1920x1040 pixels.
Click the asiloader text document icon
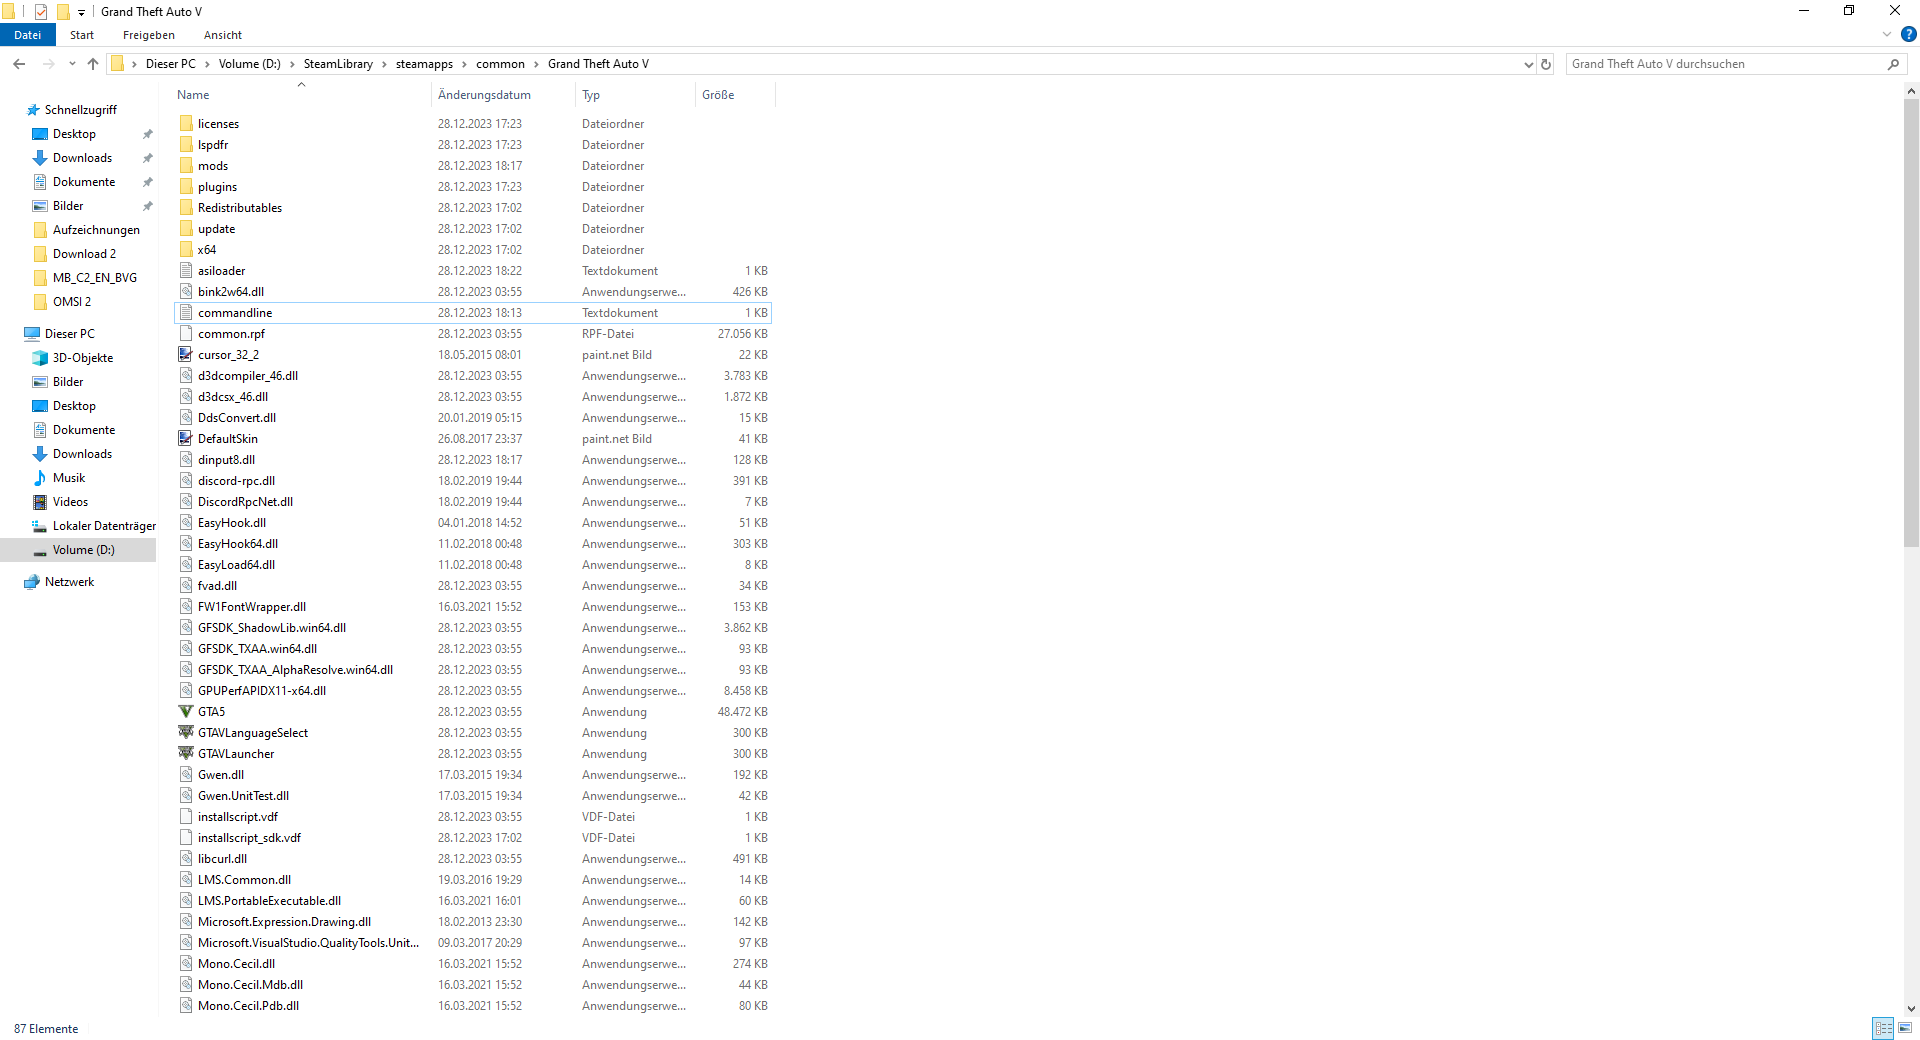pyautogui.click(x=186, y=271)
